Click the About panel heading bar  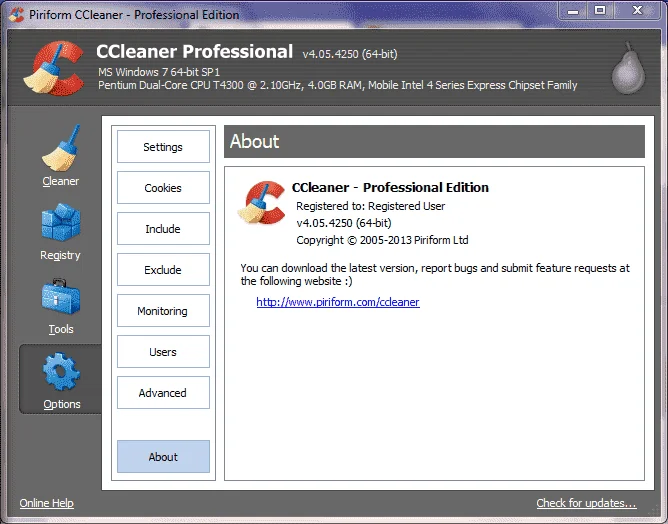pos(434,141)
